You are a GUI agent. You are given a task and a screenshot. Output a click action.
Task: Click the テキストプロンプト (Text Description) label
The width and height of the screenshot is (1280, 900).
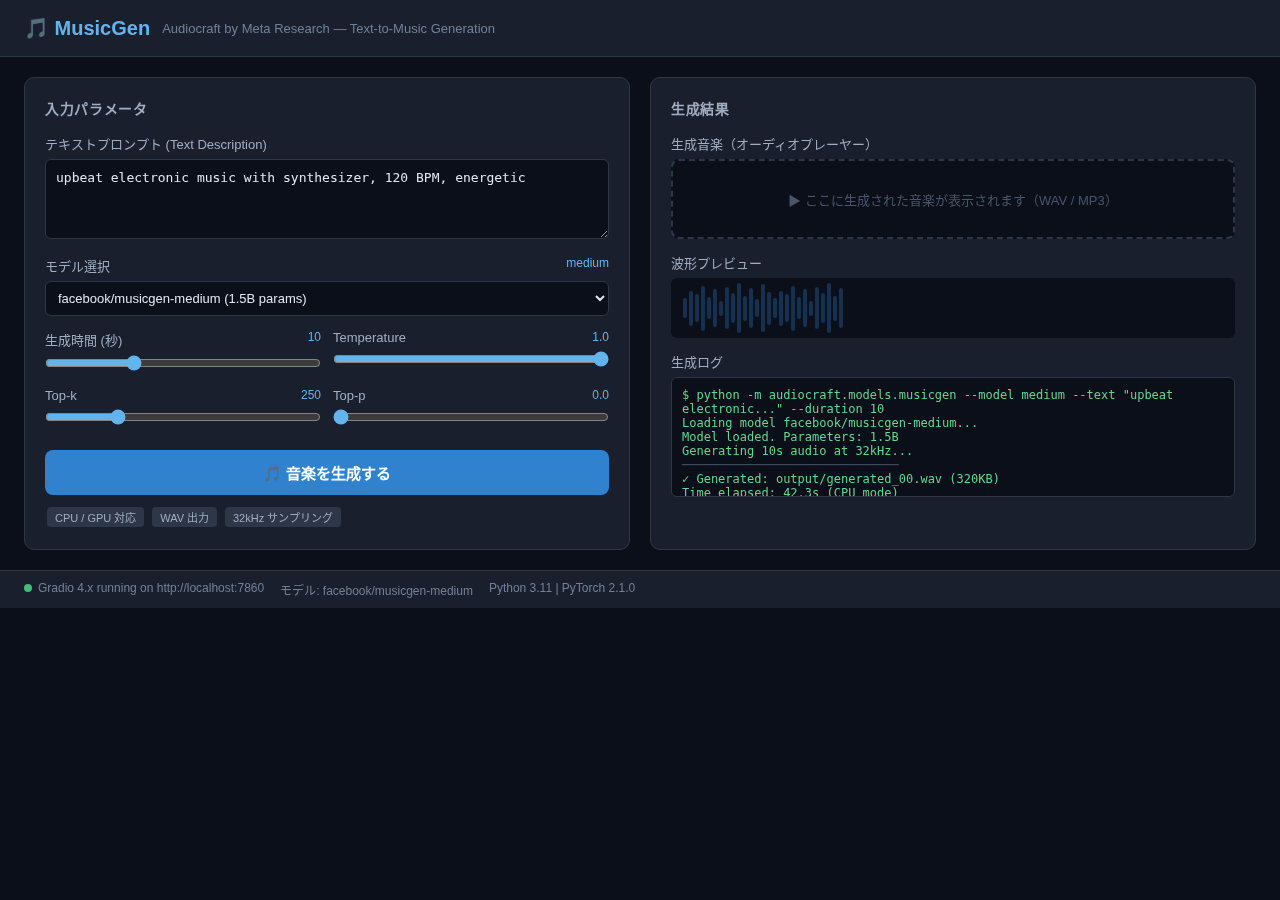156,145
